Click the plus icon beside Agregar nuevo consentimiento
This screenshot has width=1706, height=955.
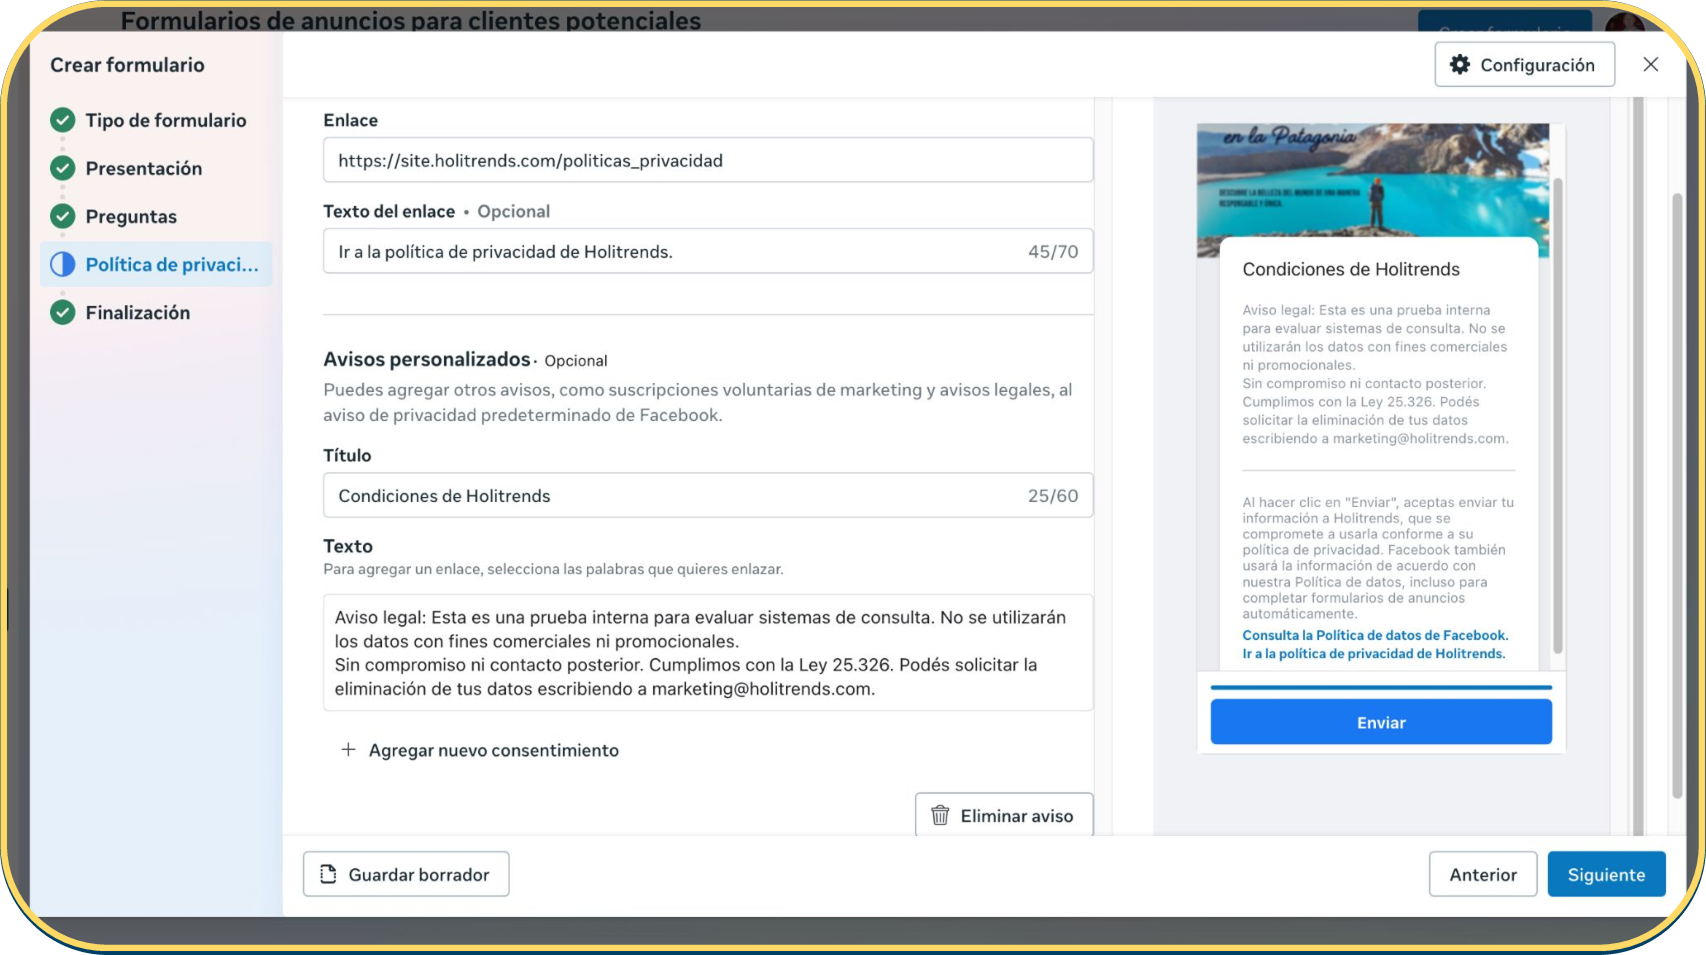[348, 749]
